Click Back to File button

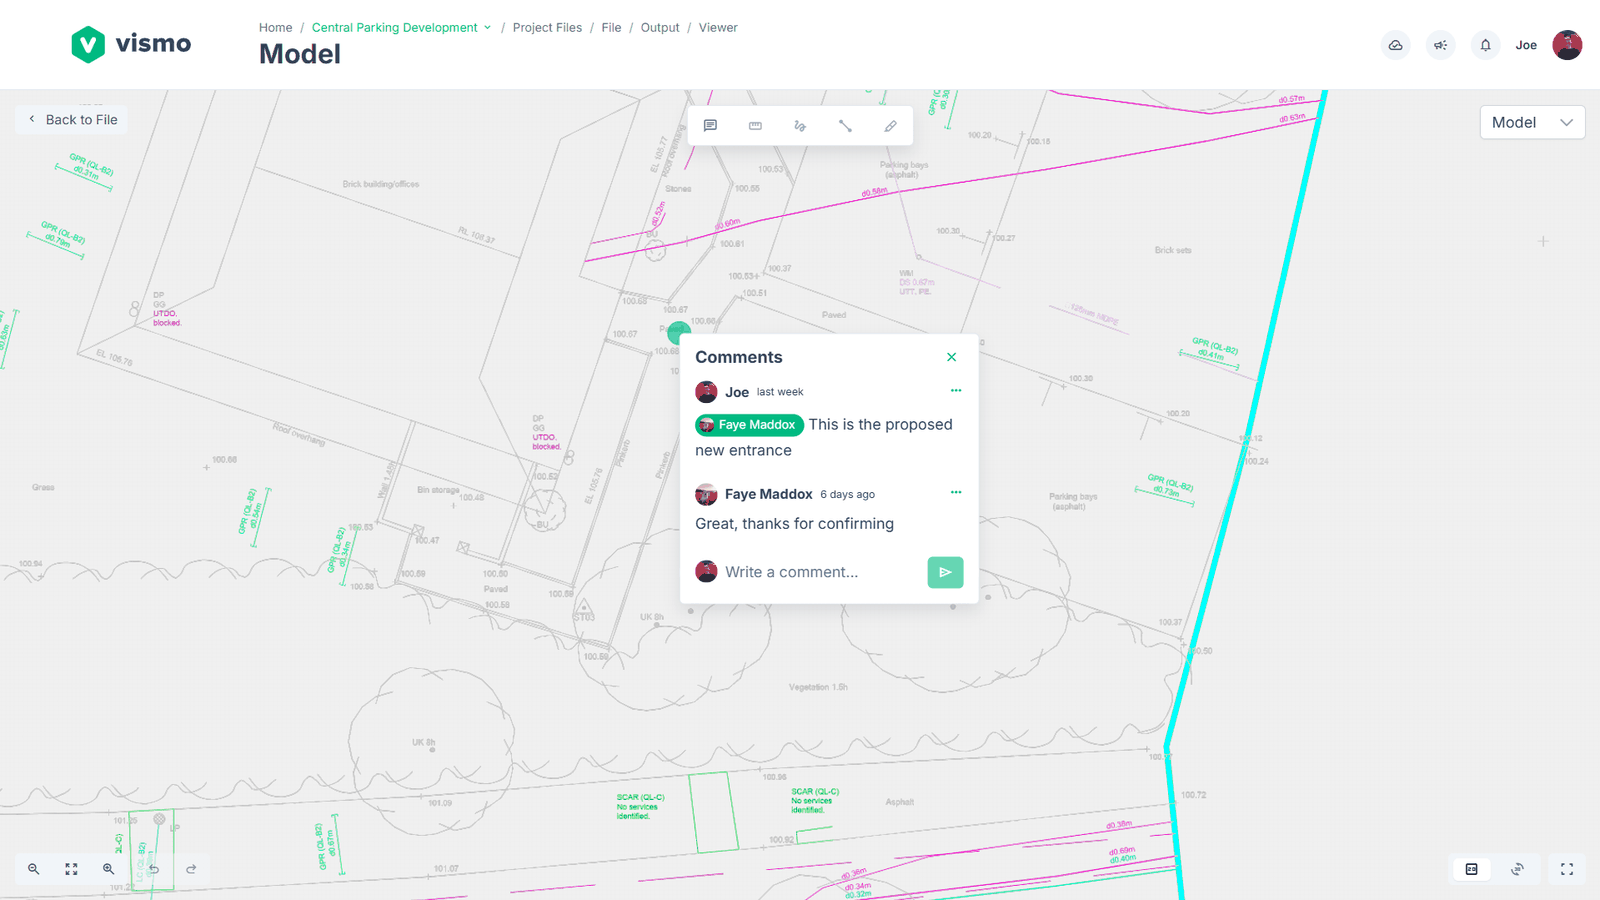[x=72, y=120]
